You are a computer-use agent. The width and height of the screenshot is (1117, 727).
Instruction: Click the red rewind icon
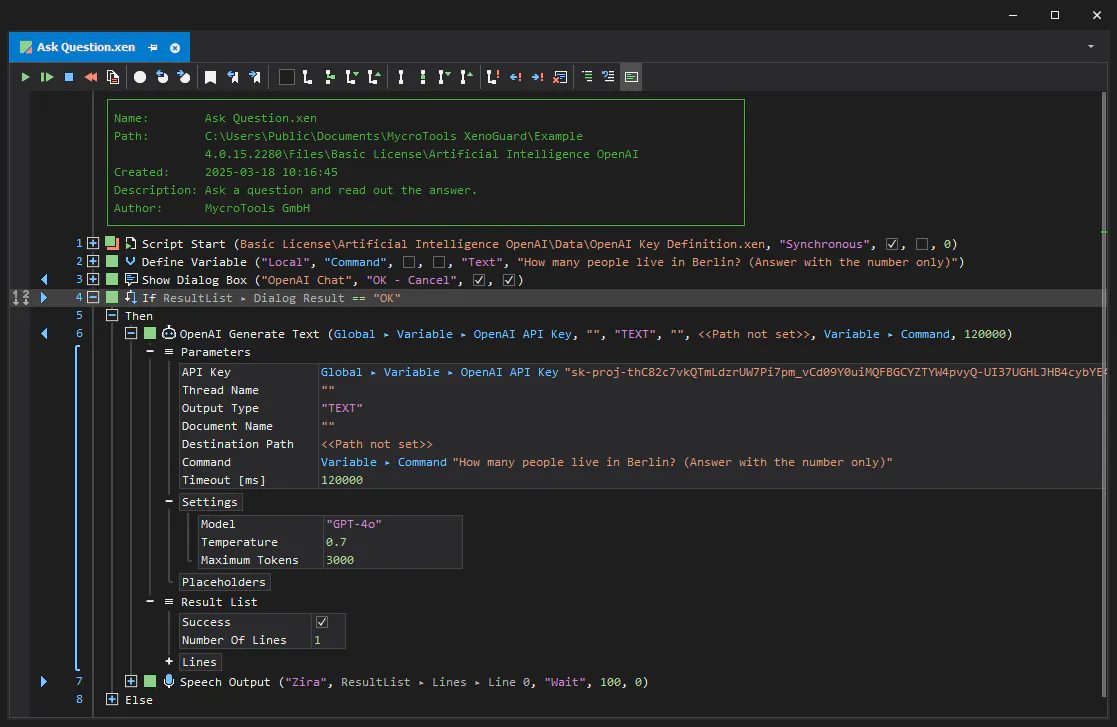click(x=90, y=77)
